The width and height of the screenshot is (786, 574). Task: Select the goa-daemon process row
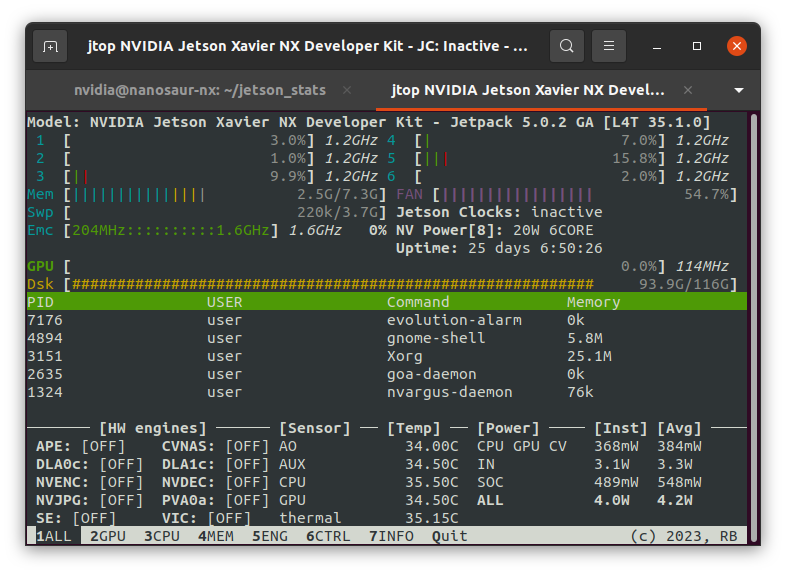[x=386, y=374]
